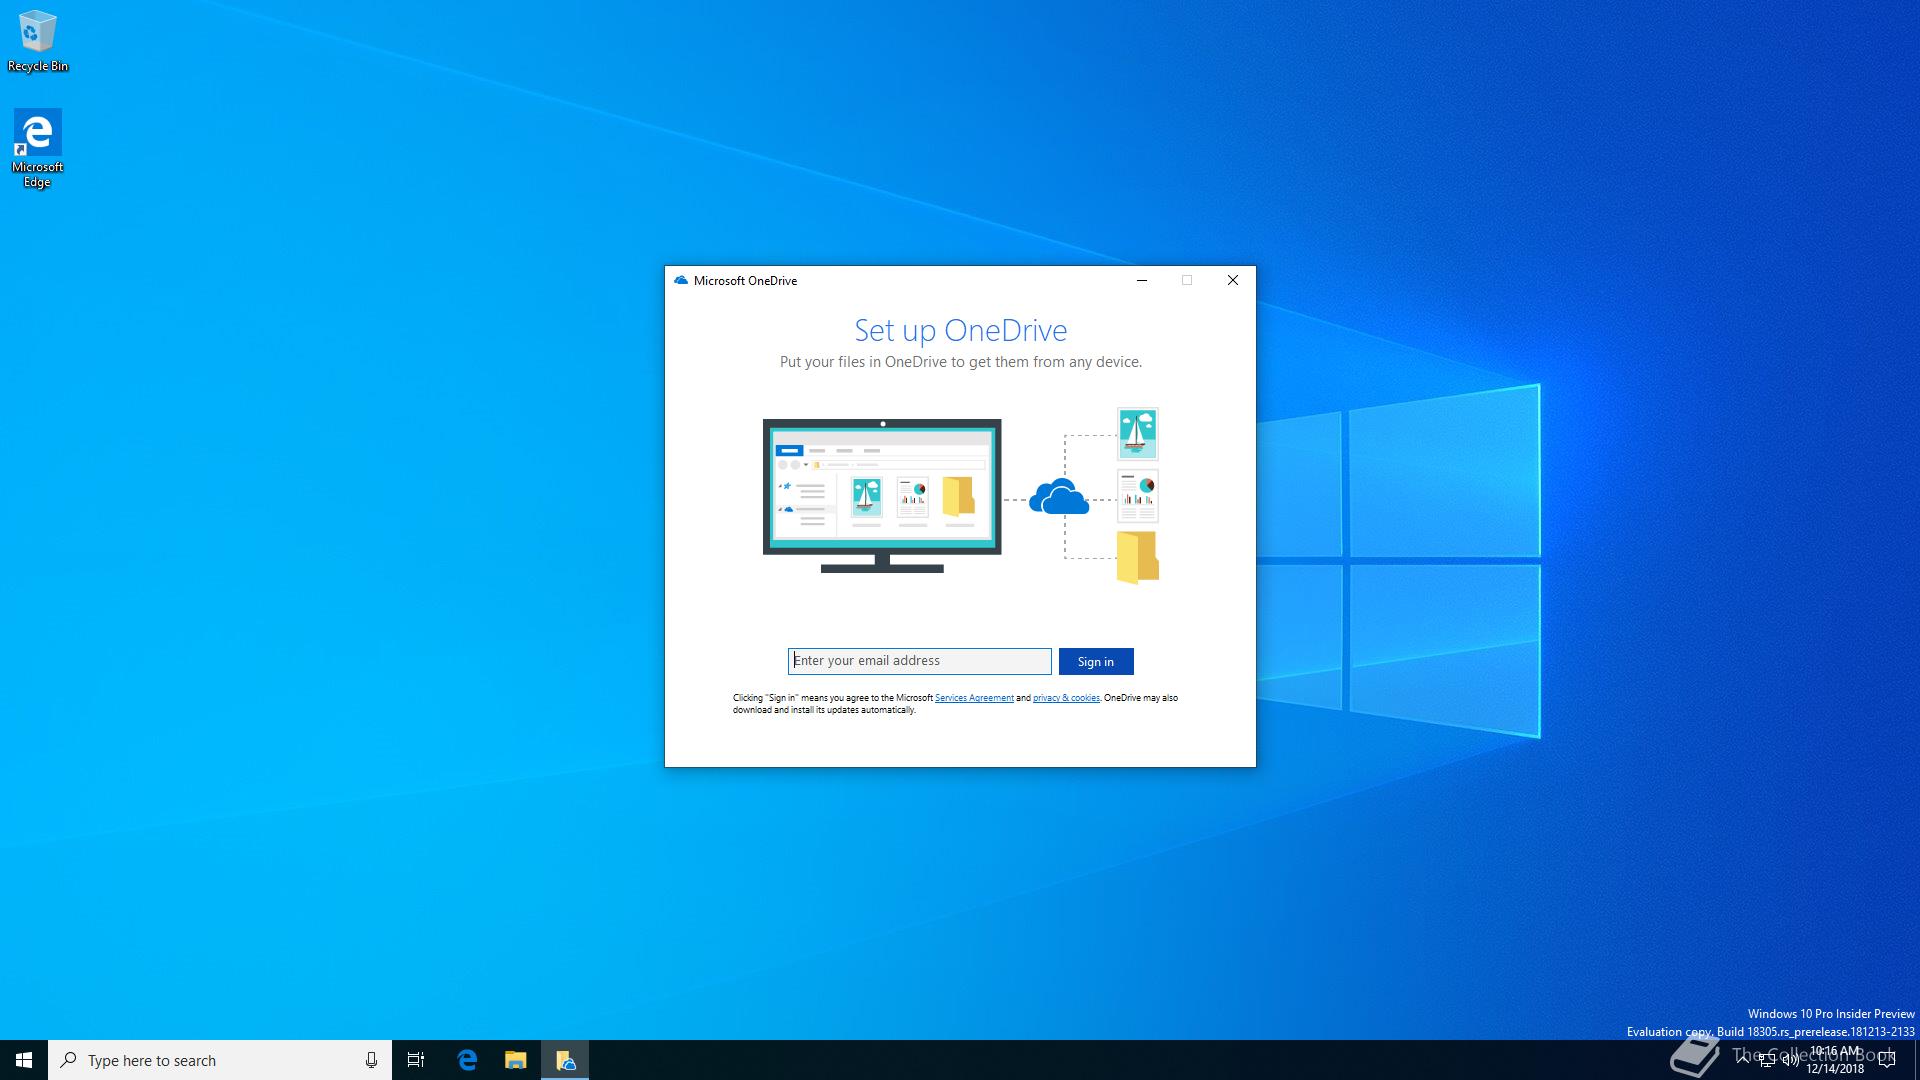Click the microphone icon in search box
This screenshot has height=1080, width=1920.
[x=371, y=1060]
